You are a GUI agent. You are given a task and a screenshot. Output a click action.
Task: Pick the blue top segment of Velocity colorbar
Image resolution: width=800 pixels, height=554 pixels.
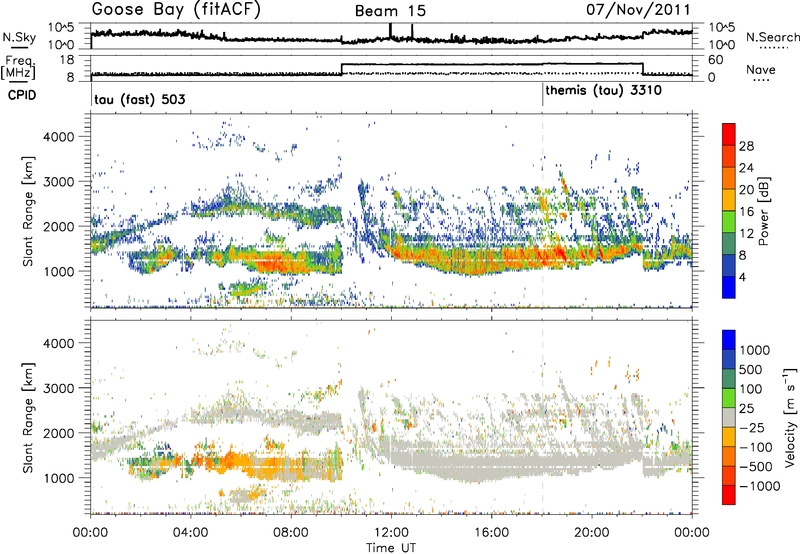[729, 340]
